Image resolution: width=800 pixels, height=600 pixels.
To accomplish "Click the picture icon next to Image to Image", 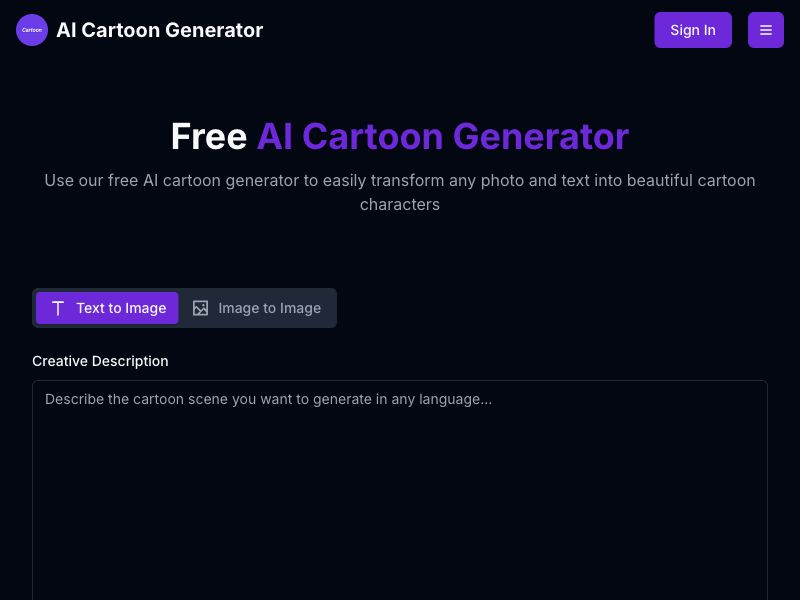I will [200, 308].
